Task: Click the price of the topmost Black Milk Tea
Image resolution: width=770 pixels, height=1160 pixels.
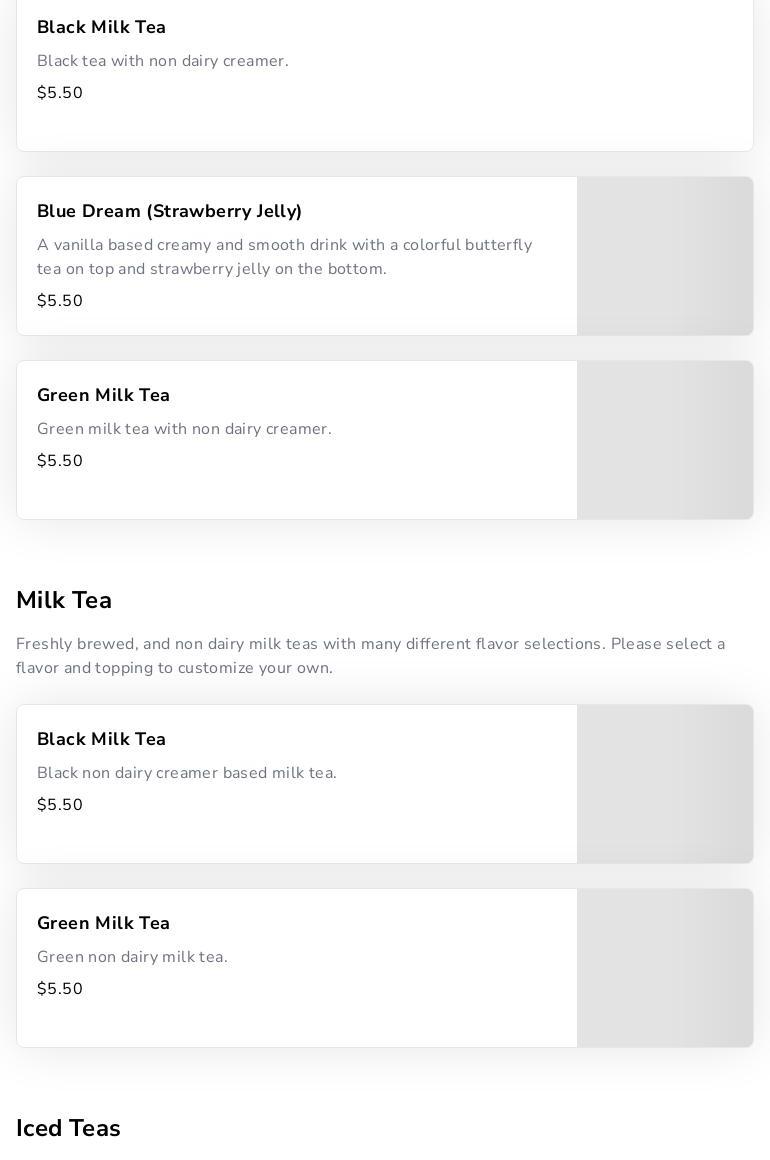Action: tap(60, 93)
